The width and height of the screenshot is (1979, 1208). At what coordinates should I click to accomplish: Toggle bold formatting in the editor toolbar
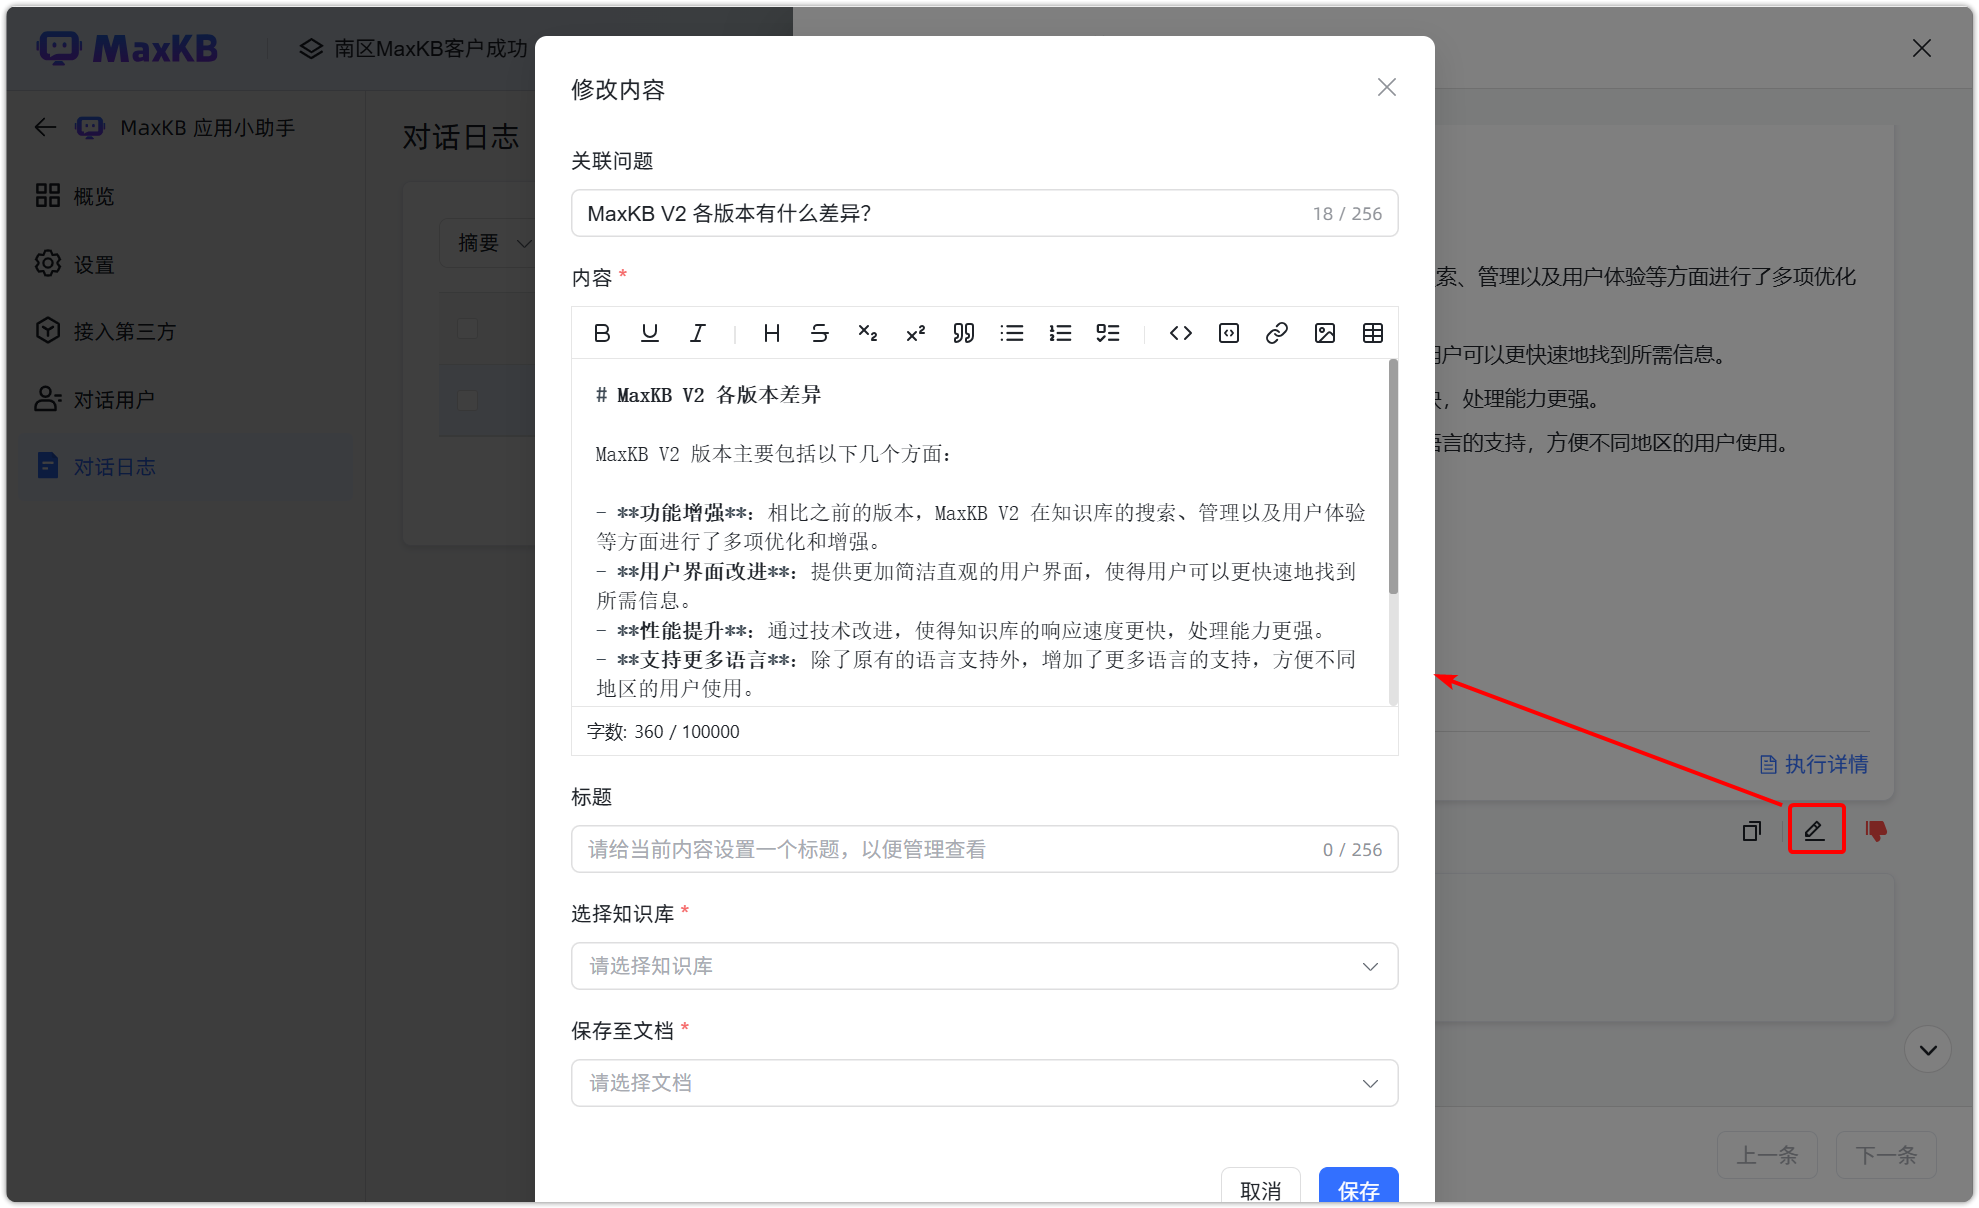tap(601, 333)
